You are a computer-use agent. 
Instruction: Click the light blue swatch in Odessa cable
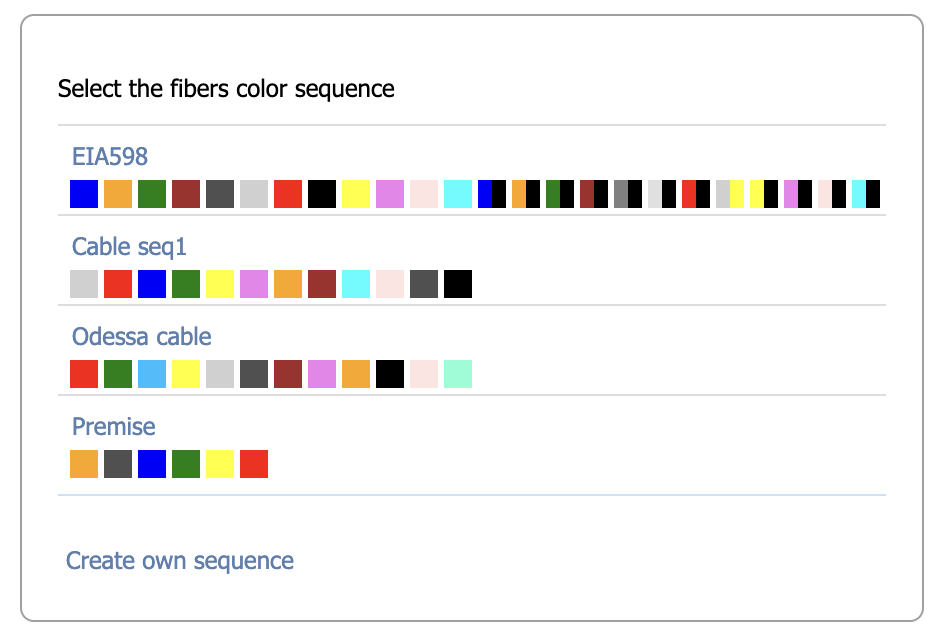152,374
